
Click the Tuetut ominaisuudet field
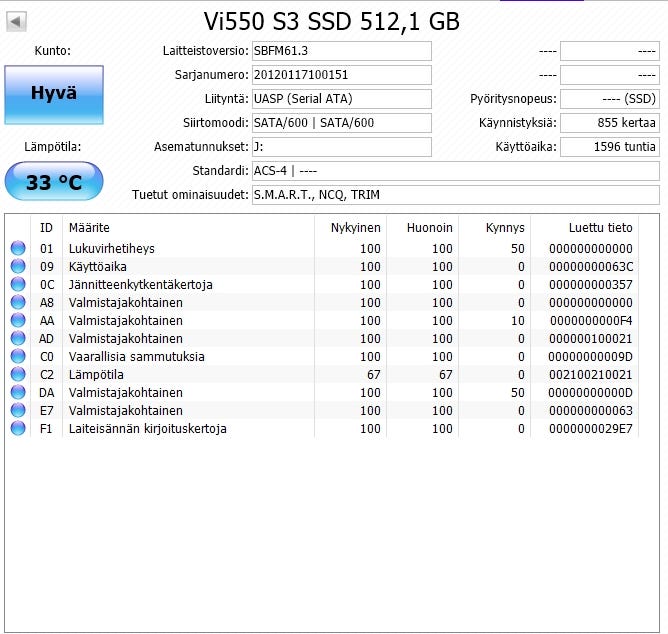click(x=456, y=195)
